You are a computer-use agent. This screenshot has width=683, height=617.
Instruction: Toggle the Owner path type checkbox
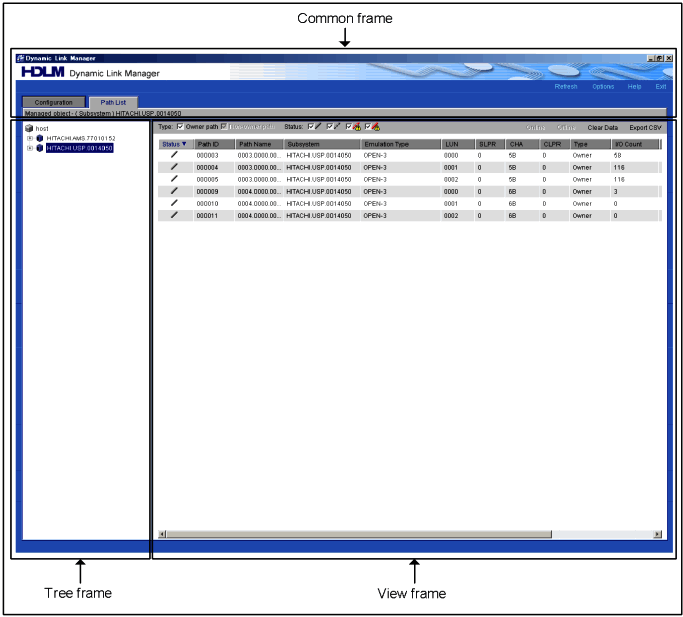click(180, 127)
